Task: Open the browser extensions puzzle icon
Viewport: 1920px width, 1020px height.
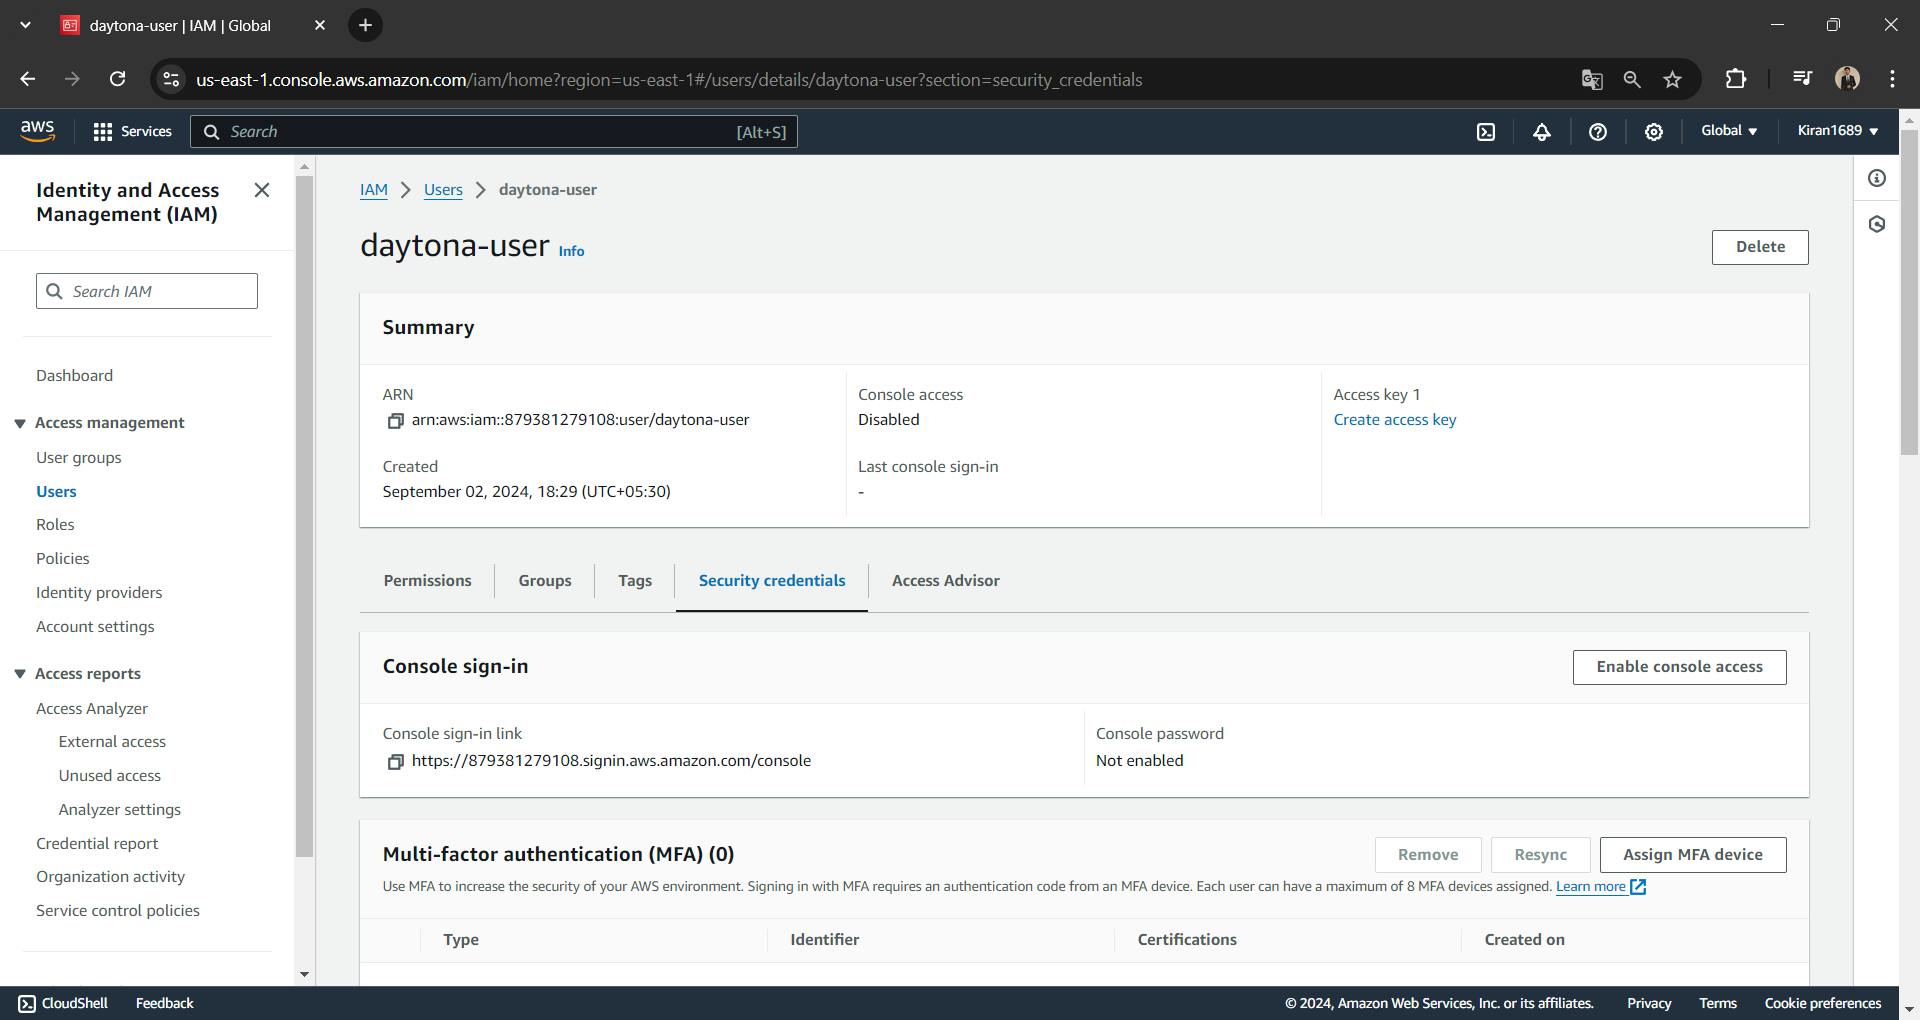Action: (x=1736, y=79)
